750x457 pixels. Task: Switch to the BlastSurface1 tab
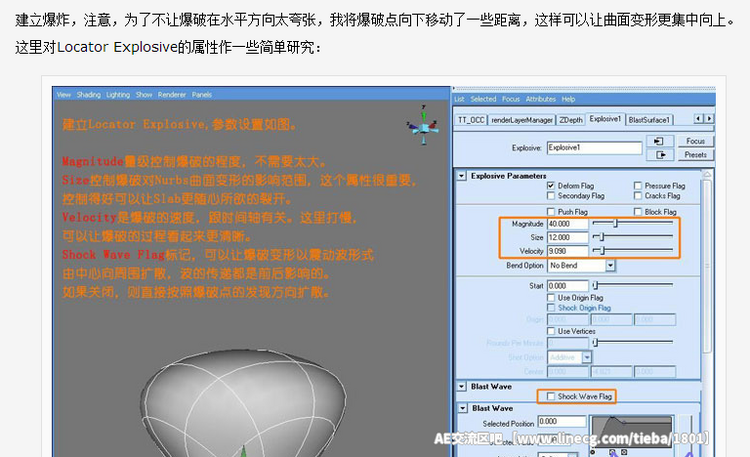(650, 120)
